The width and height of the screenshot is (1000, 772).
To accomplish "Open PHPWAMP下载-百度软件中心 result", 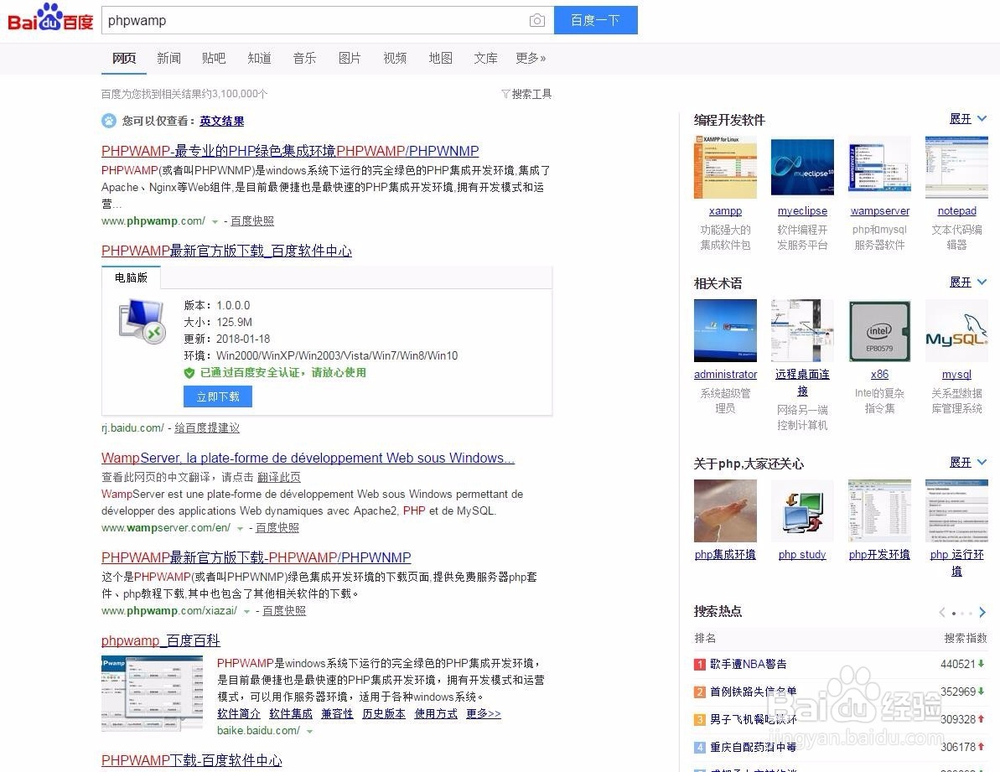I will pos(192,761).
